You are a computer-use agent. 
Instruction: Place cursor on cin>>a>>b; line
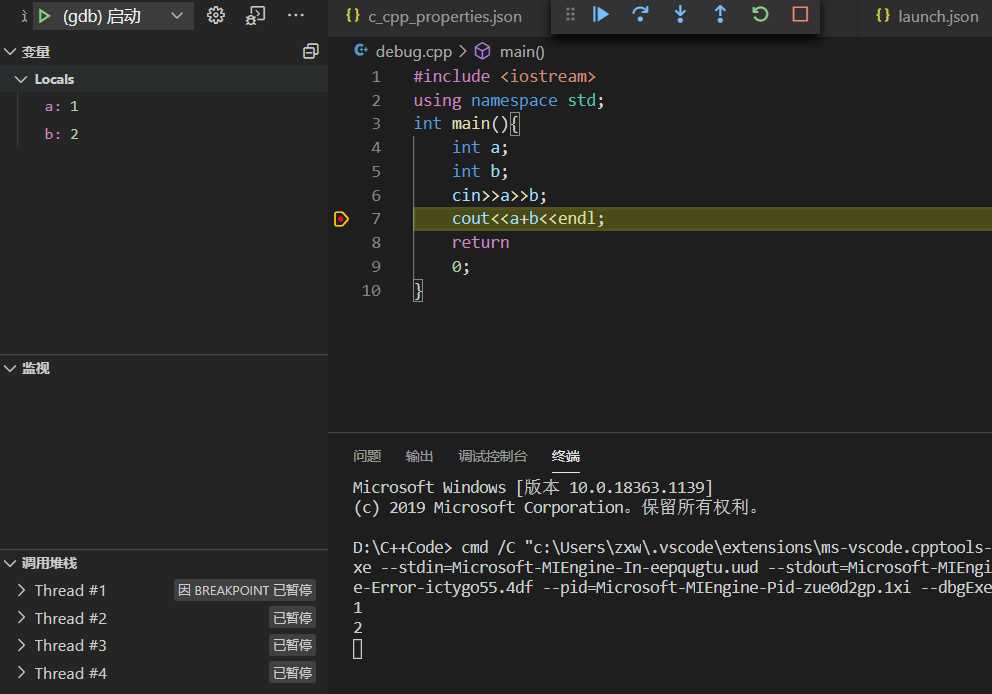[499, 195]
